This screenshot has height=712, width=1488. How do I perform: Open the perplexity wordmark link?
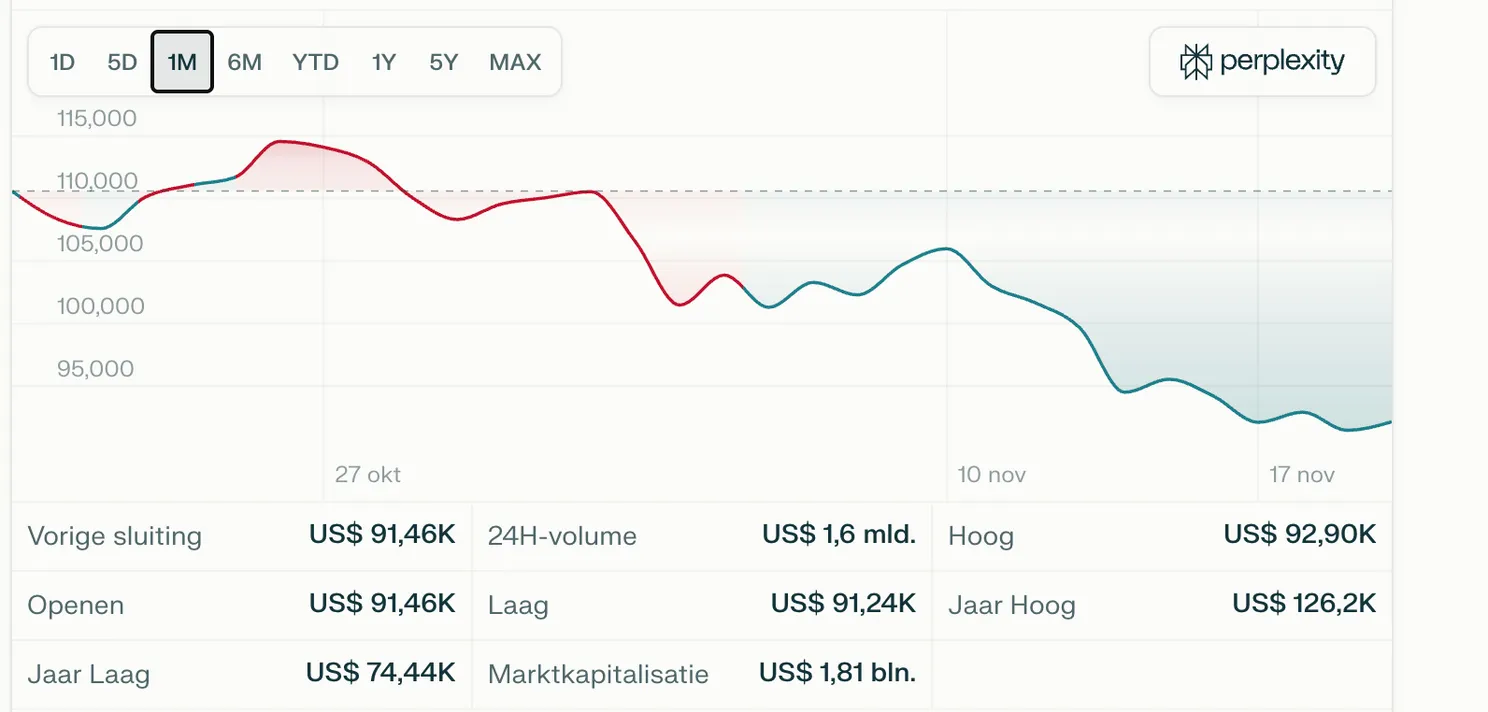point(1282,62)
